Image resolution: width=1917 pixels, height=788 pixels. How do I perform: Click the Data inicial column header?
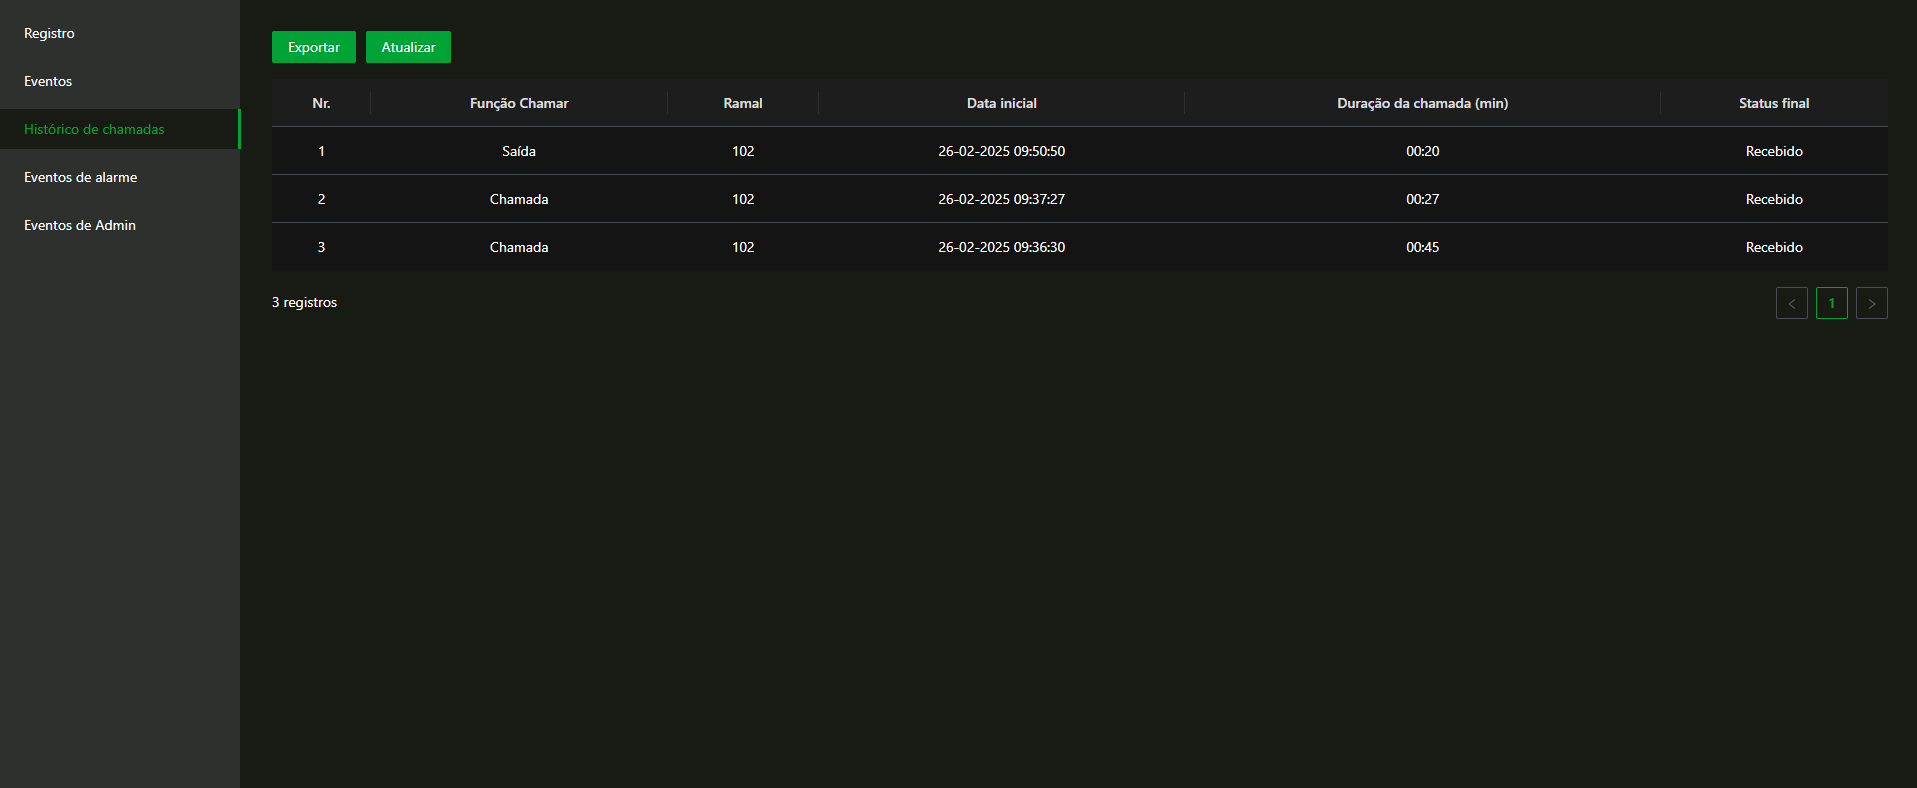tap(1002, 103)
